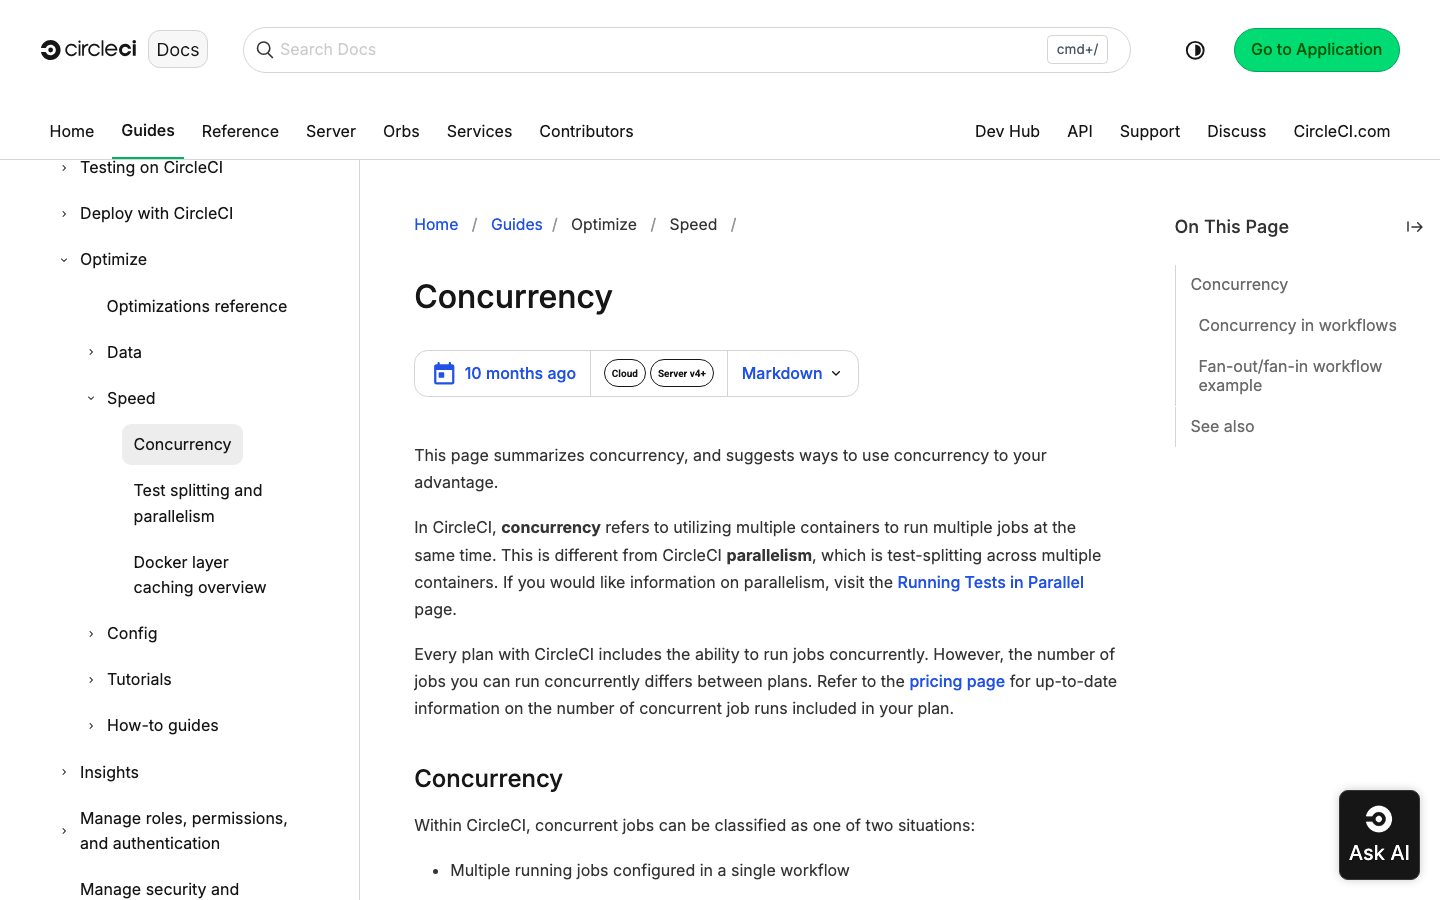The height and width of the screenshot is (900, 1440).
Task: Follow Running Tests in Parallel link
Action: tap(990, 582)
